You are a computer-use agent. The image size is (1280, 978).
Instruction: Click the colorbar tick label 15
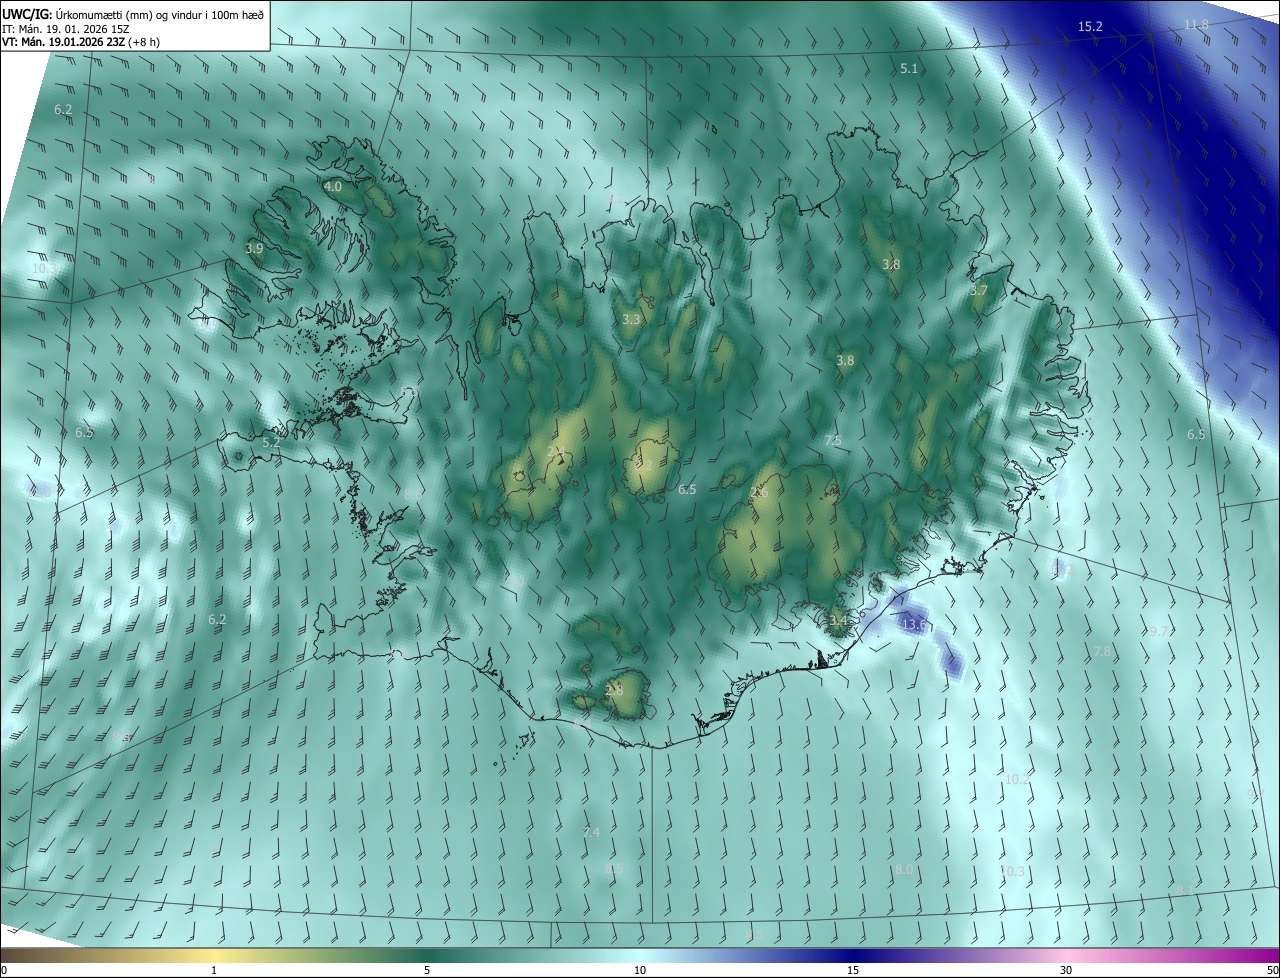(853, 970)
